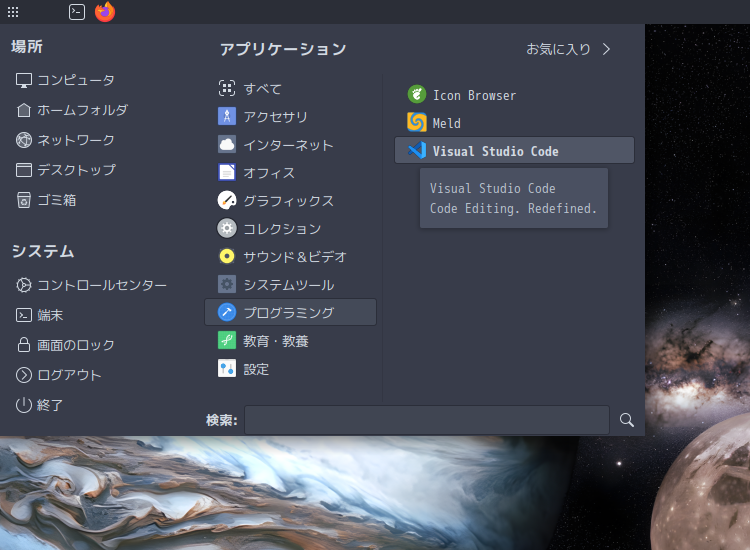The image size is (750, 550).
Task: Click the ホームフォルダ house icon
Action: pos(24,110)
